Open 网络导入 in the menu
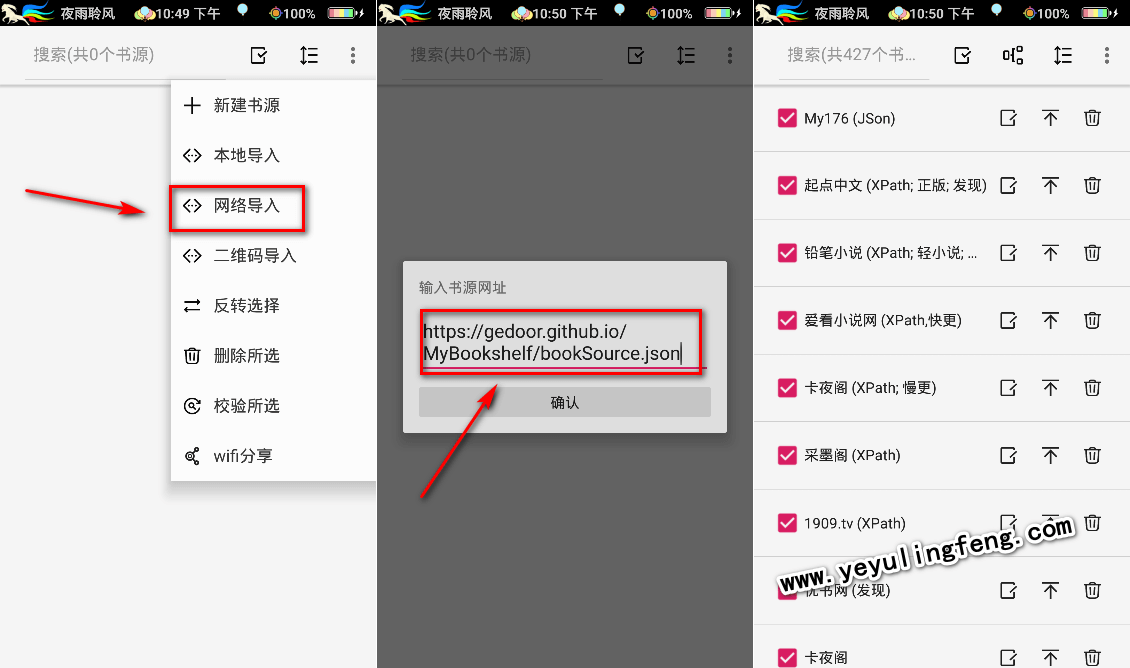 (x=273, y=206)
